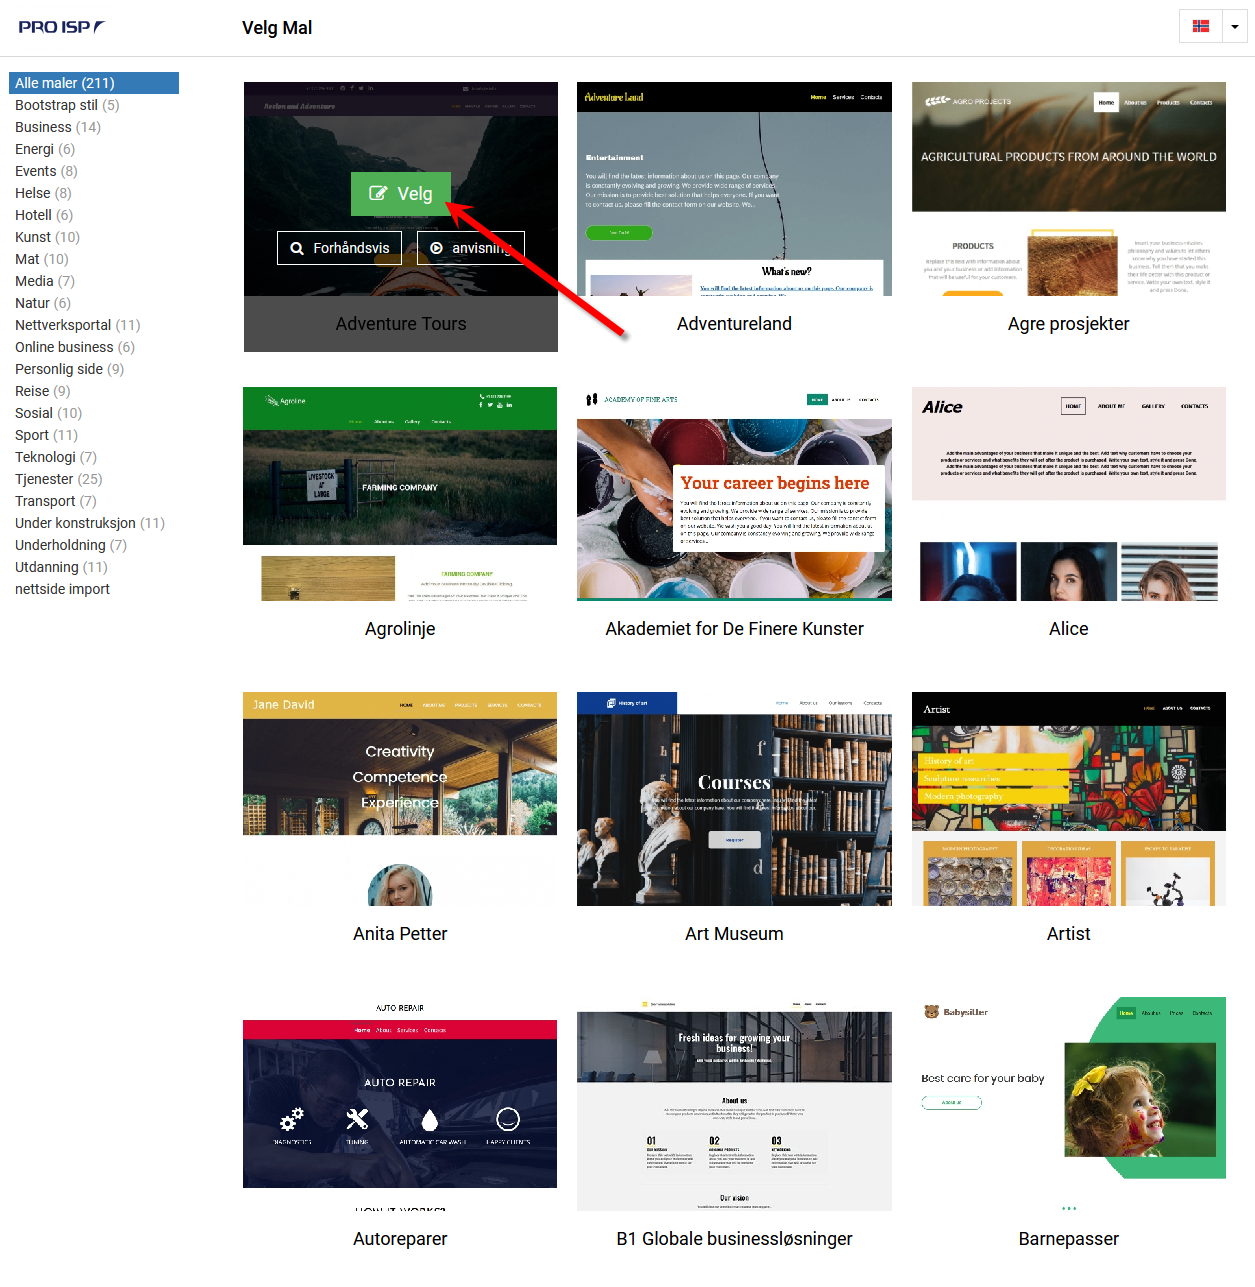Screen dimensions: 1255x1287
Task: Select Alle maler category
Action: click(94, 83)
